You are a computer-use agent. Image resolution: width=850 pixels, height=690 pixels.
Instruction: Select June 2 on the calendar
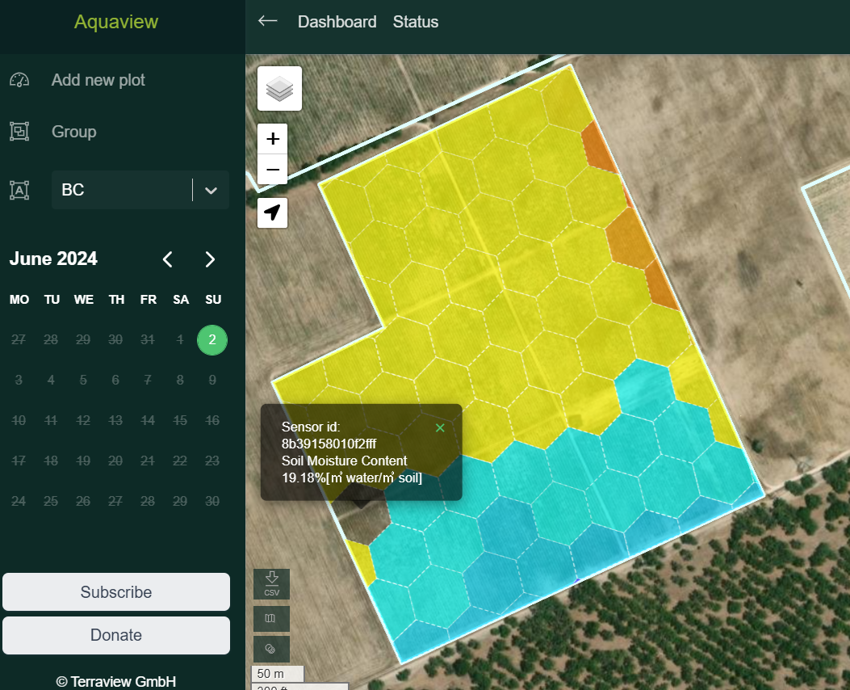click(x=212, y=340)
